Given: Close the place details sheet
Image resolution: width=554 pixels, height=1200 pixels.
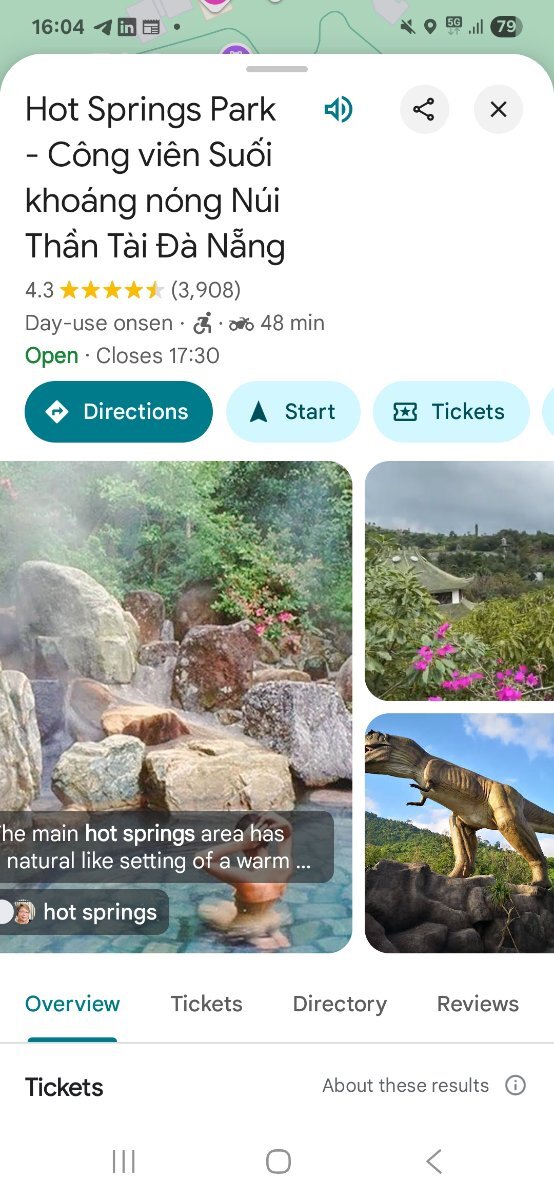Looking at the screenshot, I should click(x=498, y=109).
